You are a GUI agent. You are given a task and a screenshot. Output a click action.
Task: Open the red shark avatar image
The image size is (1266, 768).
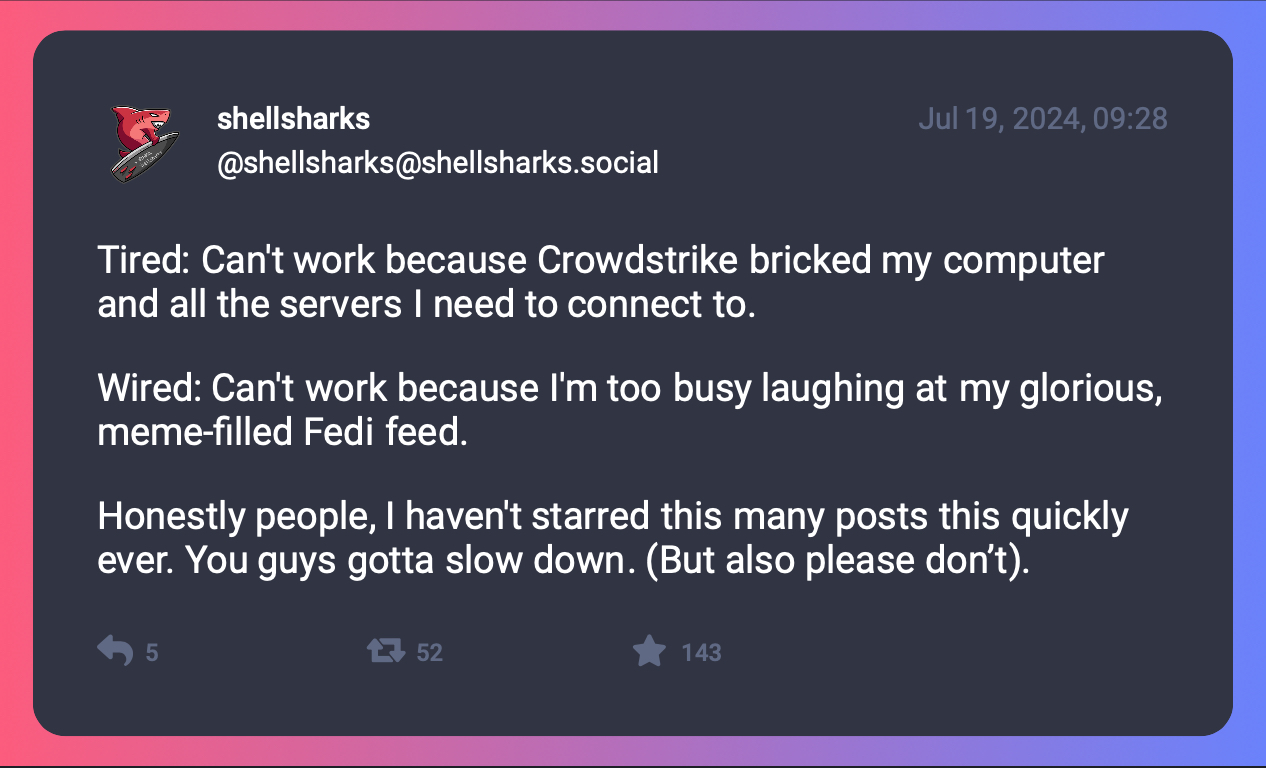pos(143,141)
